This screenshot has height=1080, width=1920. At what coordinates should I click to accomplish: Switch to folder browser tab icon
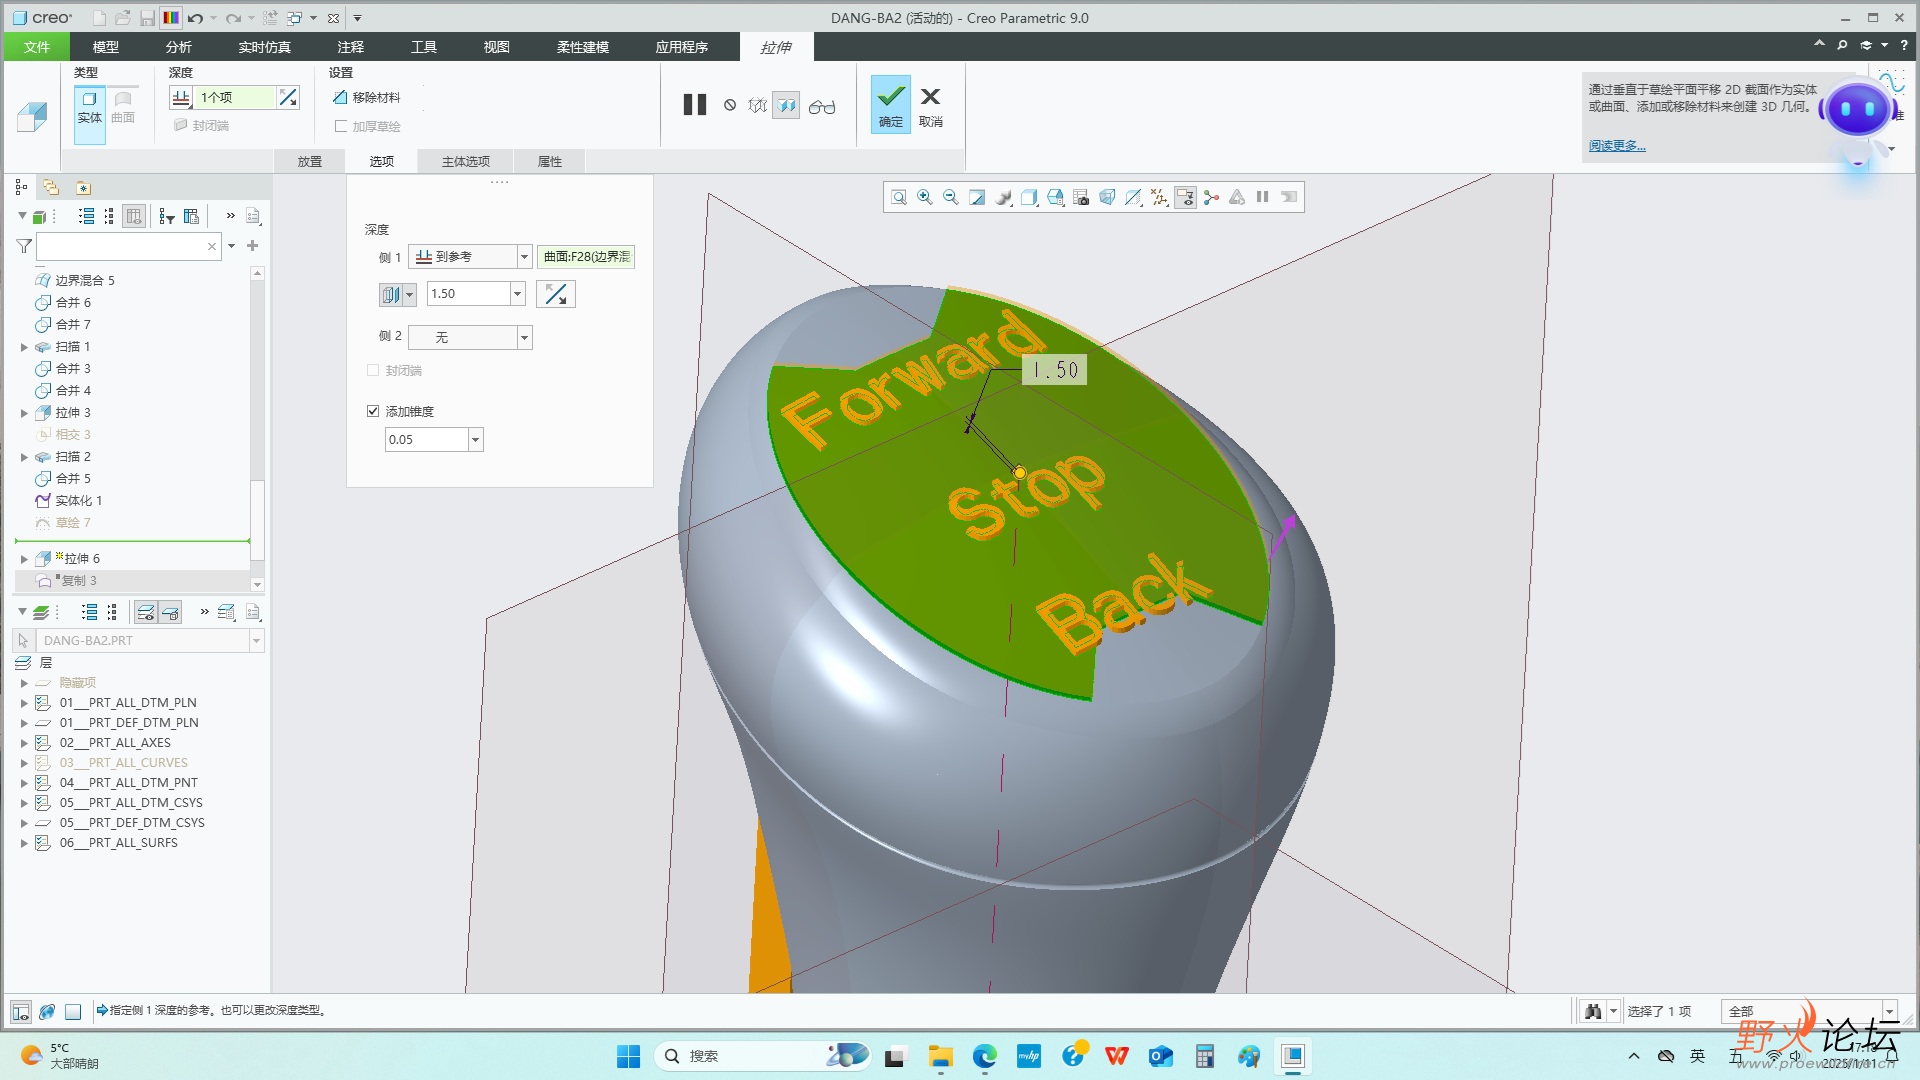(51, 188)
